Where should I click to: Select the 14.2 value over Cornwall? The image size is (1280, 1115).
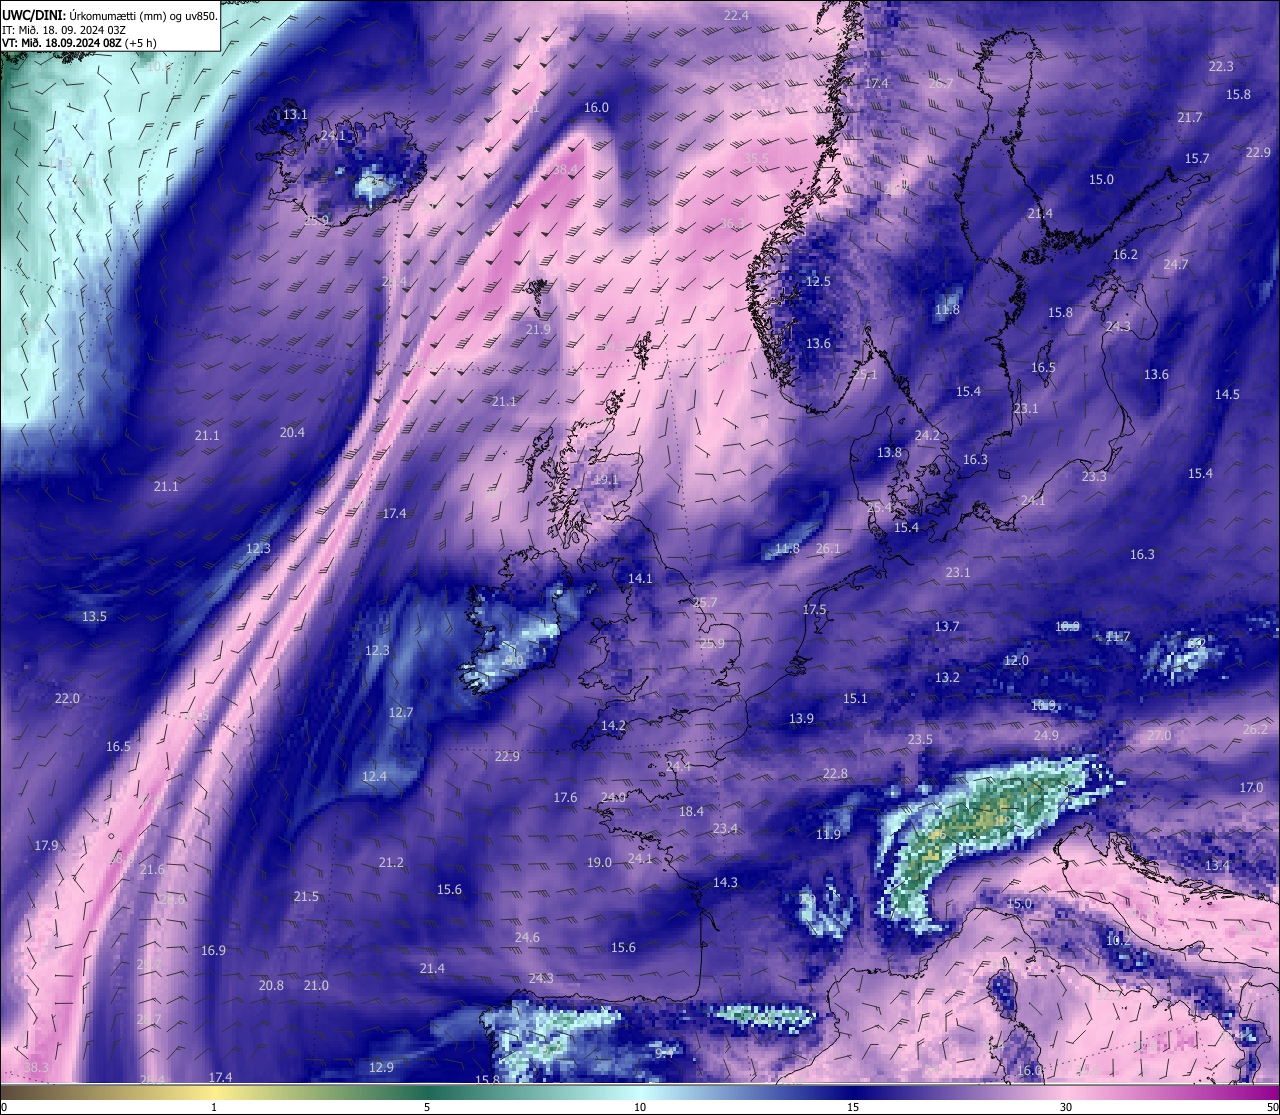(x=613, y=726)
